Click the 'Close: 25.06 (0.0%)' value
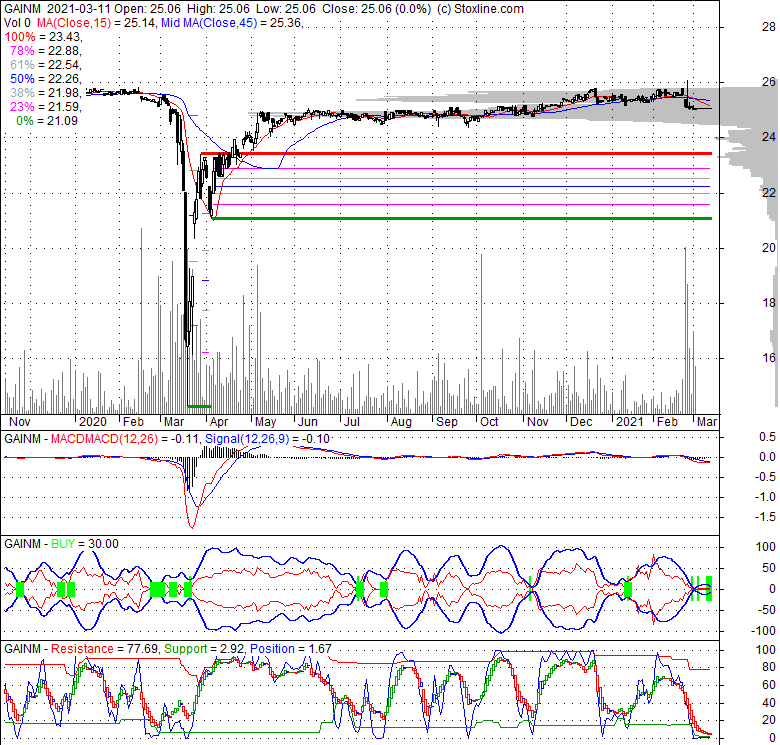 tap(377, 9)
